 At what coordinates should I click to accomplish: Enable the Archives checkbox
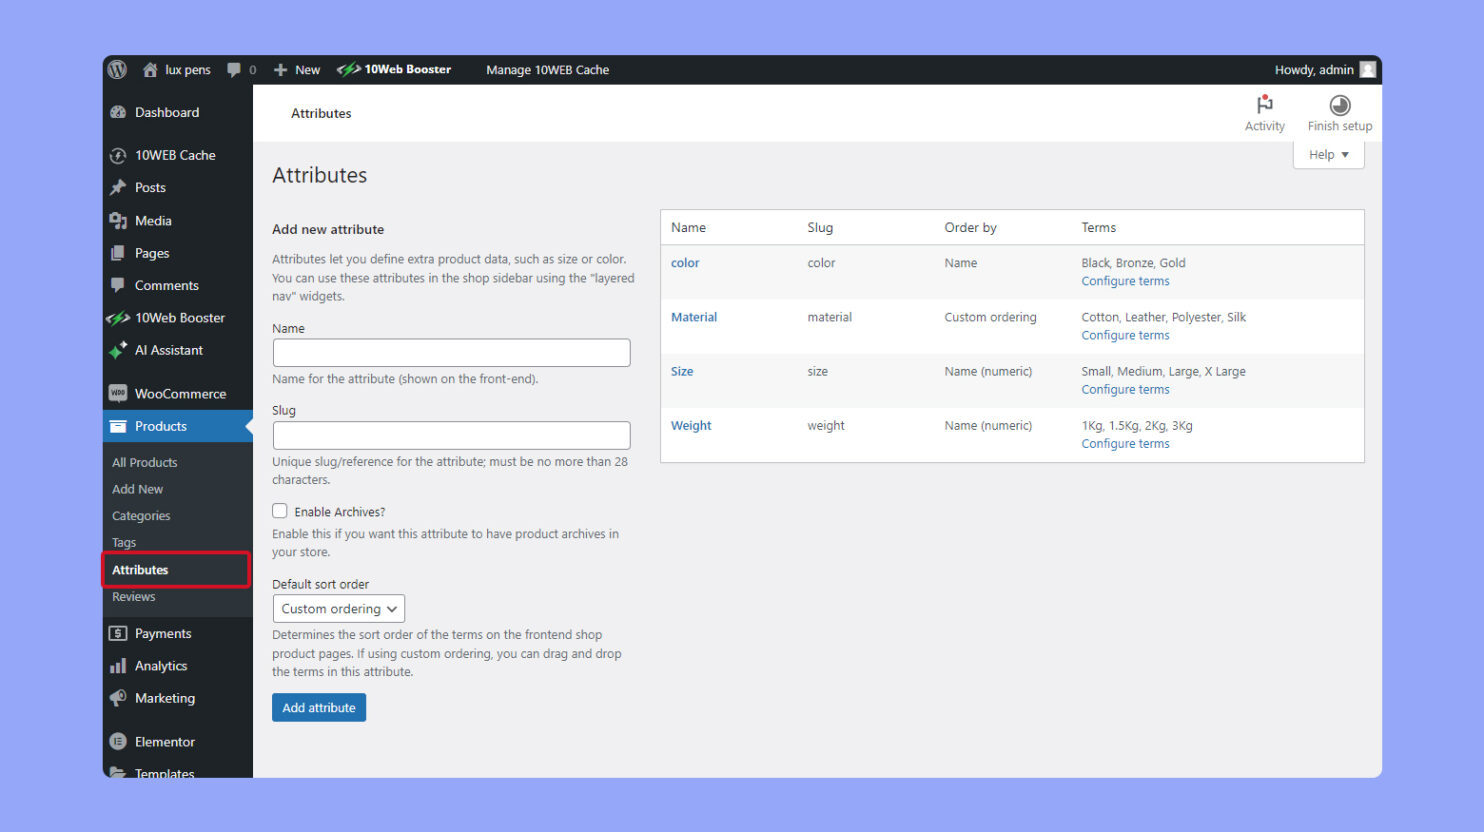[280, 511]
